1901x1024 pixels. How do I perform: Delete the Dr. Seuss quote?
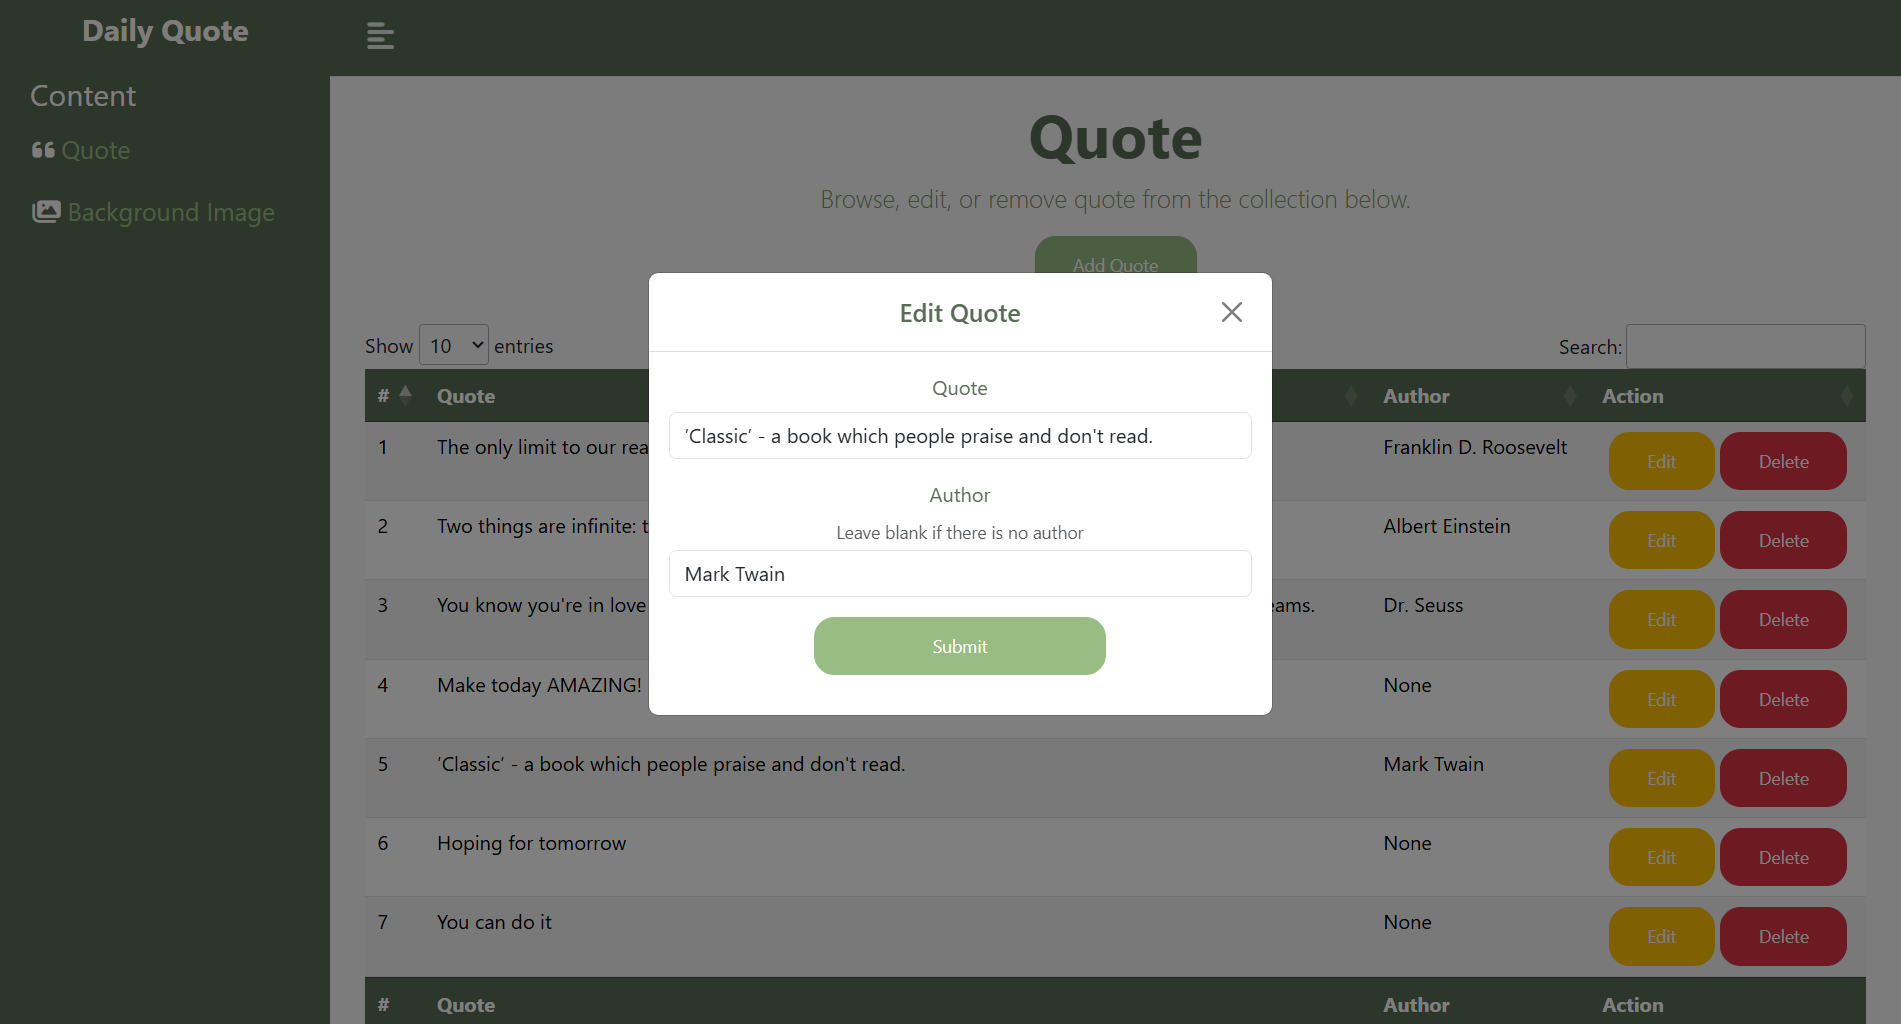pyautogui.click(x=1783, y=620)
